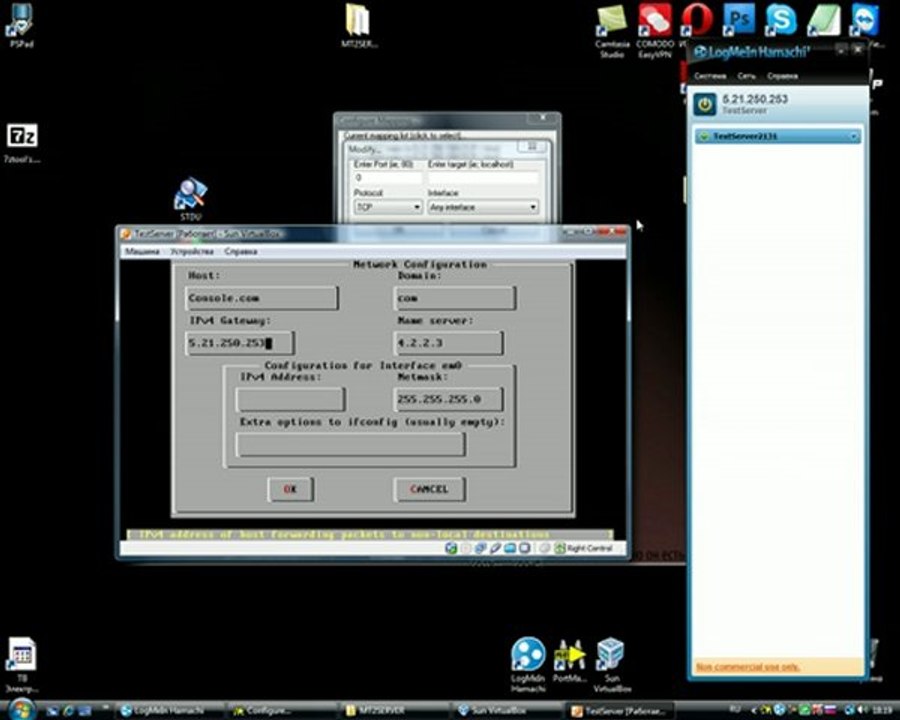The image size is (900, 720).
Task: Open the Protocol TCP dropdown in PortMapper
Action: [388, 207]
